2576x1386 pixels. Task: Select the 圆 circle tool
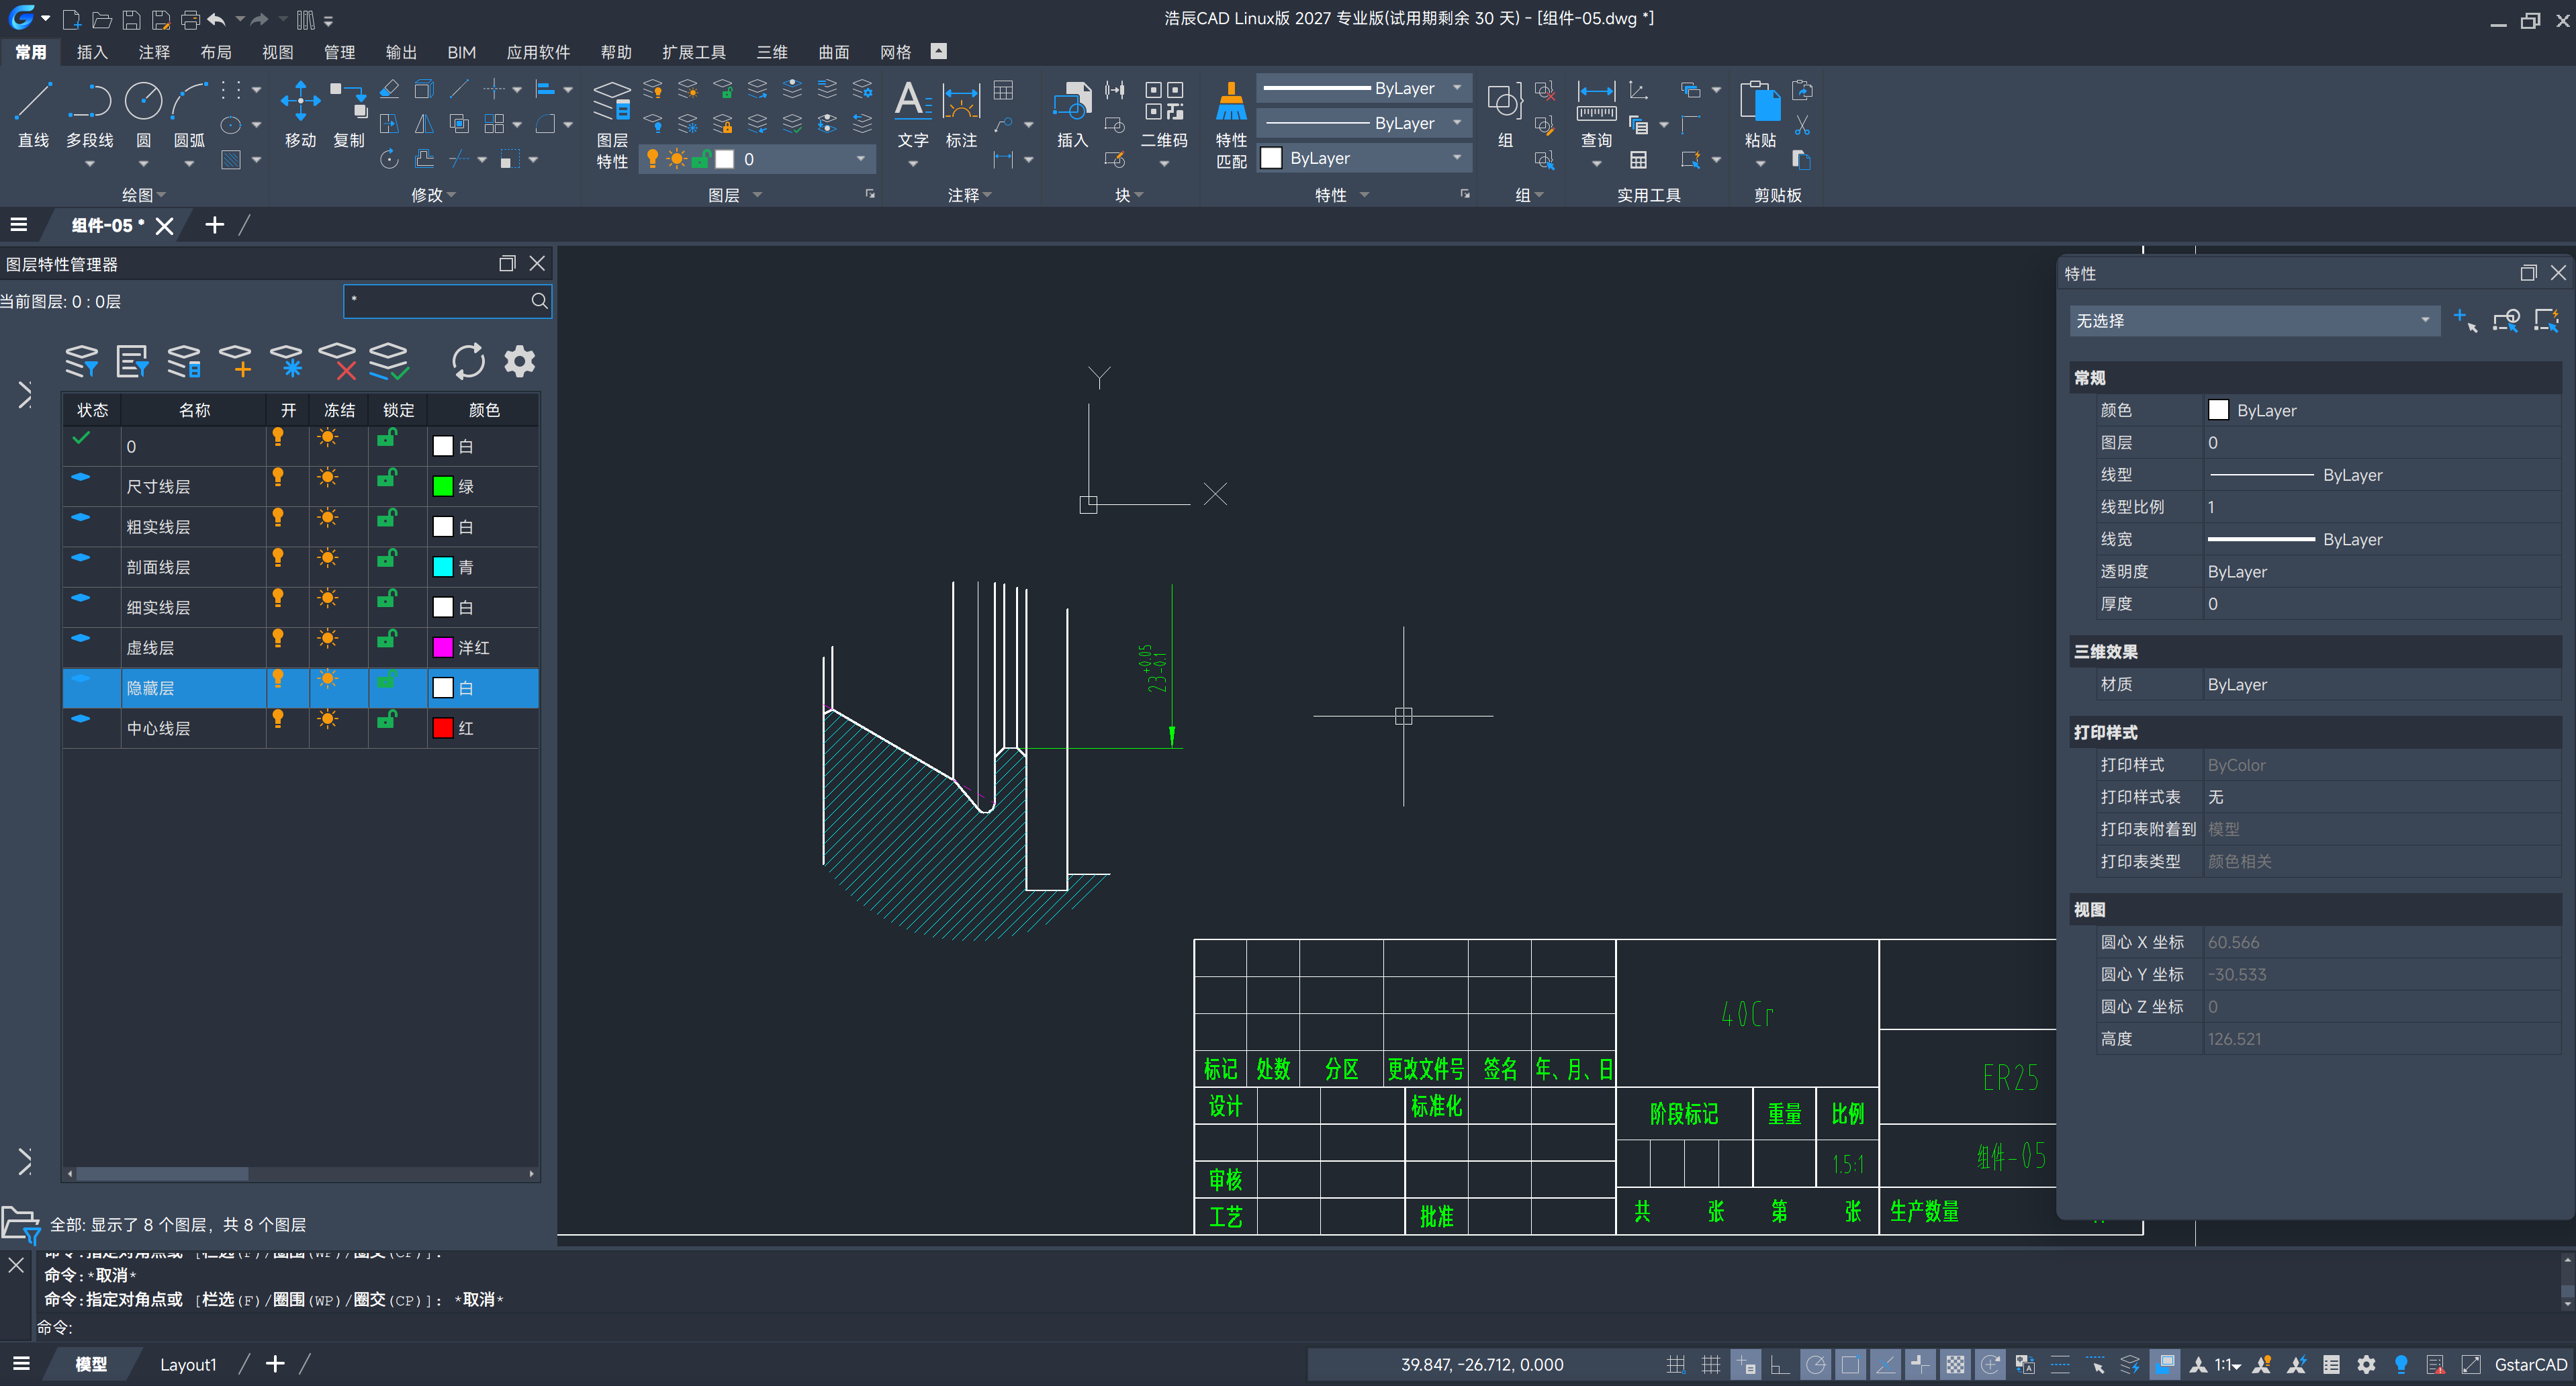tap(143, 113)
